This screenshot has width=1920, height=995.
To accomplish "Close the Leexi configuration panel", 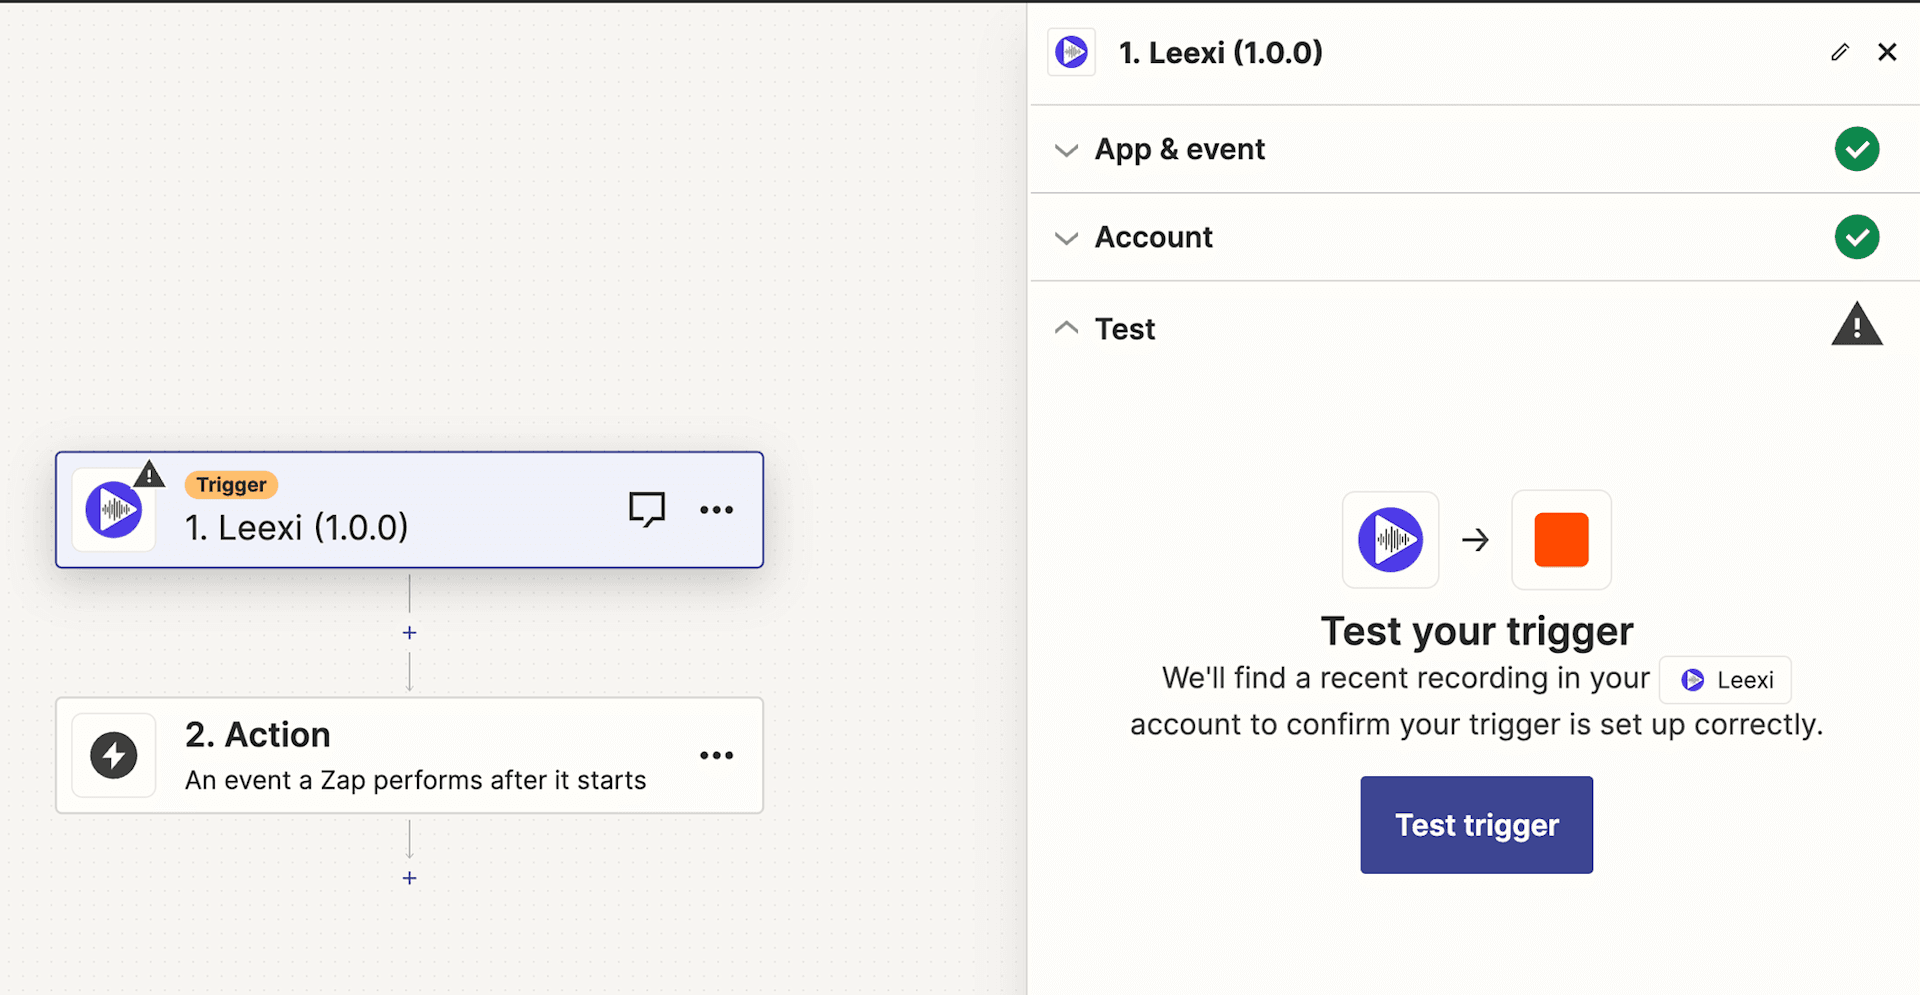I will click(x=1887, y=52).
